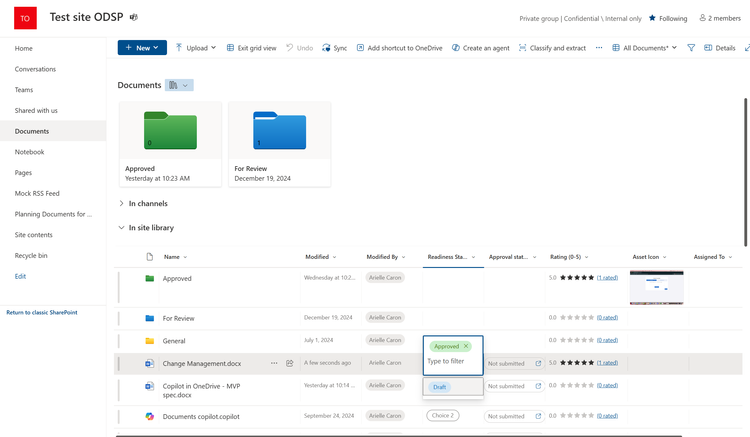Open the Upload dropdown
Viewport: 750px width, 437px height.
coord(196,48)
